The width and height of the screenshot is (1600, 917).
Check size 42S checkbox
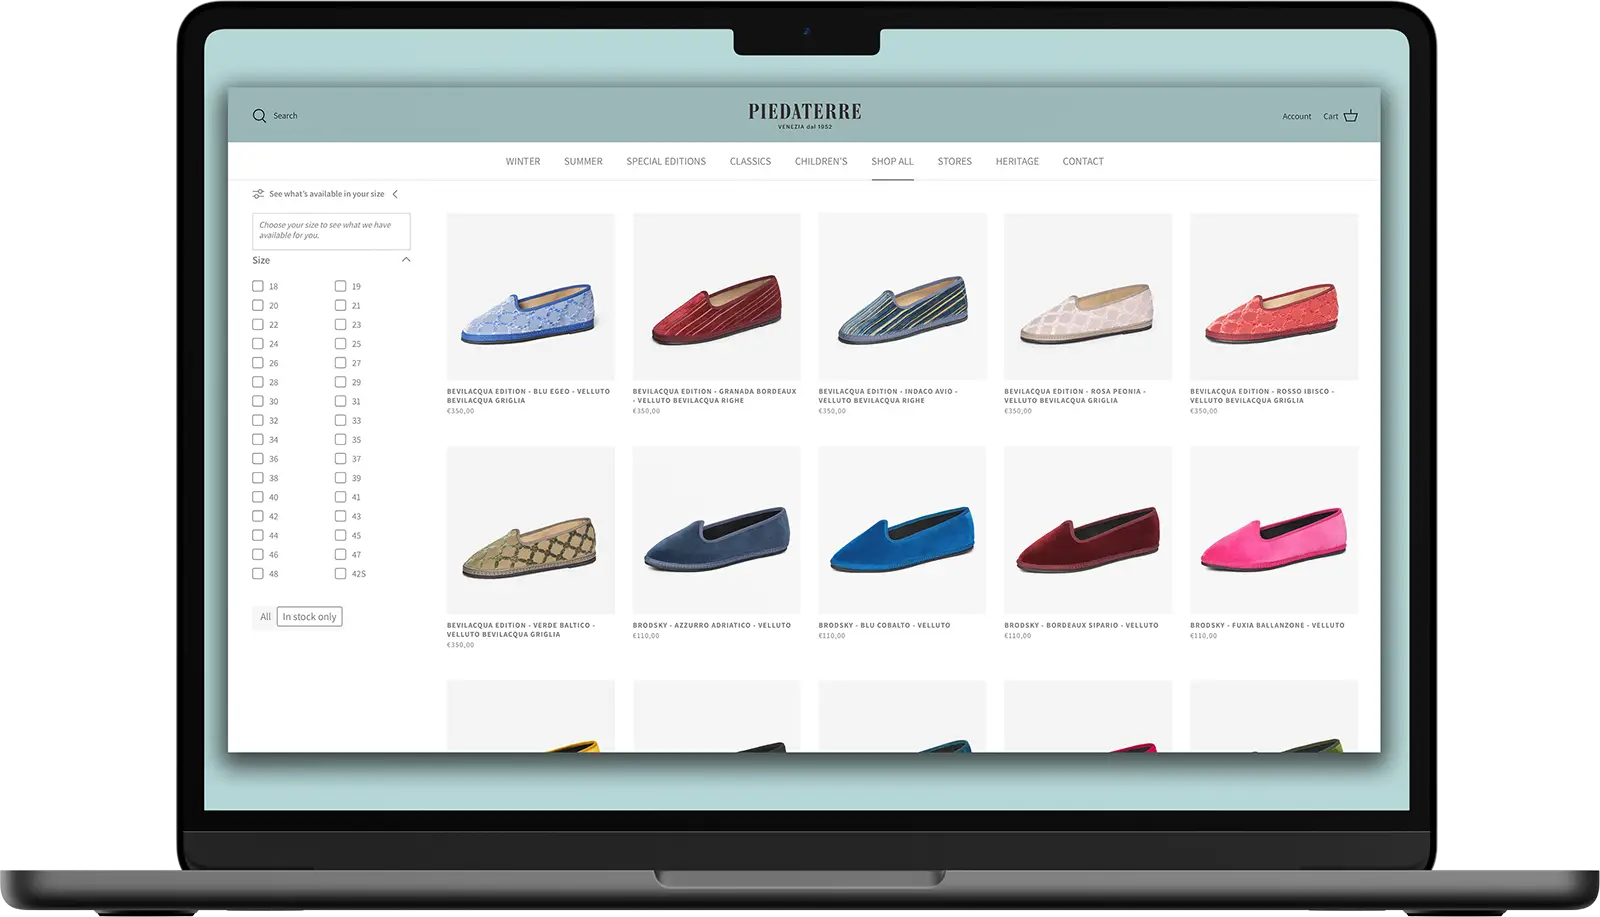(x=340, y=574)
